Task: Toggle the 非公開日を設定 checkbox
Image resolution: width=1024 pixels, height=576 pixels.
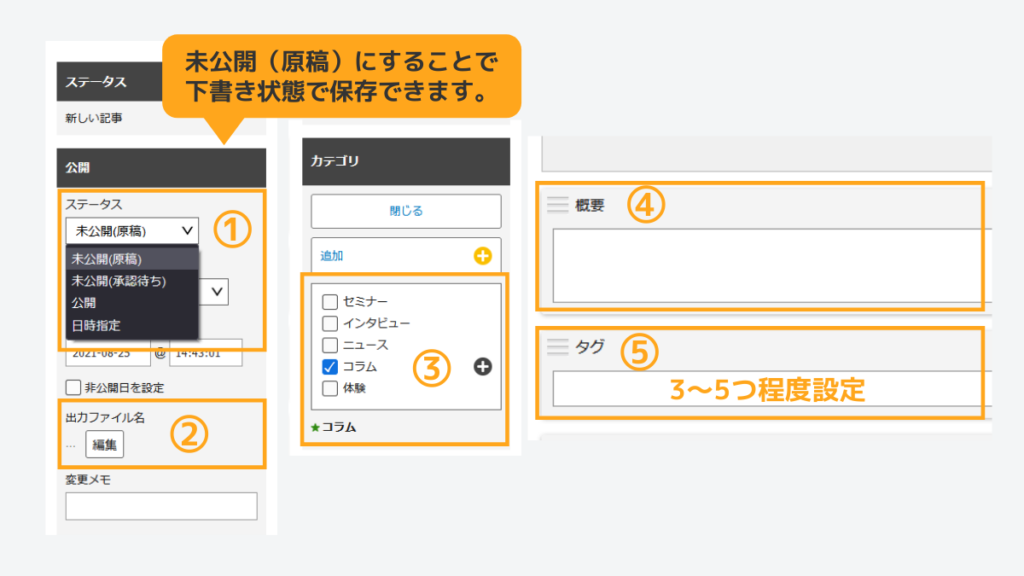Action: coord(72,387)
